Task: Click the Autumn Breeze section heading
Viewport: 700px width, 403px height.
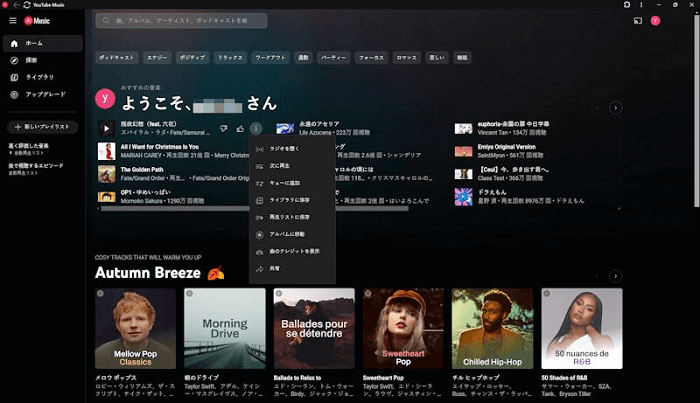Action: coord(159,273)
